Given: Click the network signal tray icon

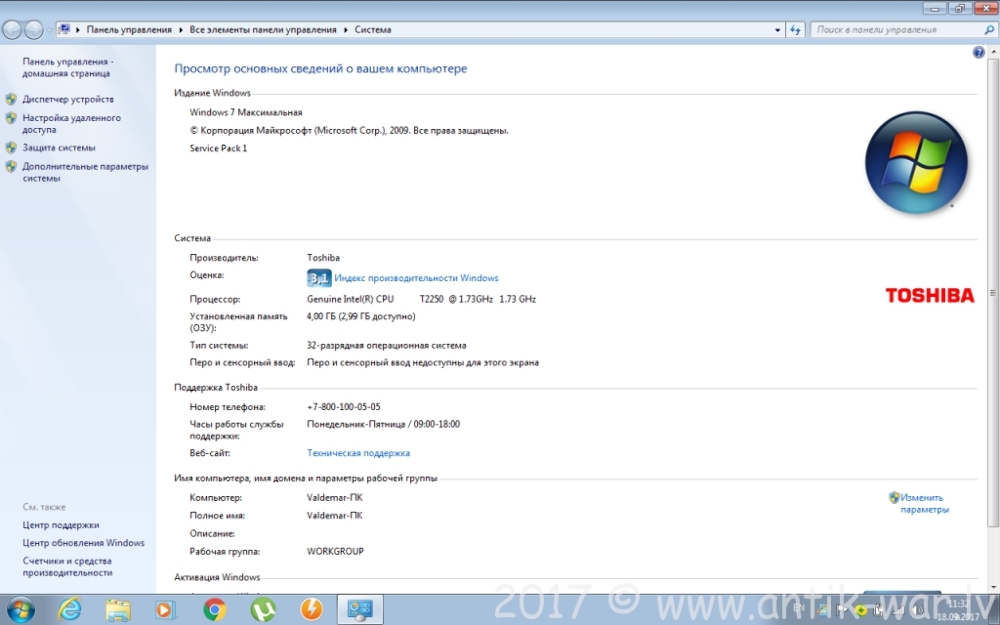Looking at the screenshot, I should 897,610.
